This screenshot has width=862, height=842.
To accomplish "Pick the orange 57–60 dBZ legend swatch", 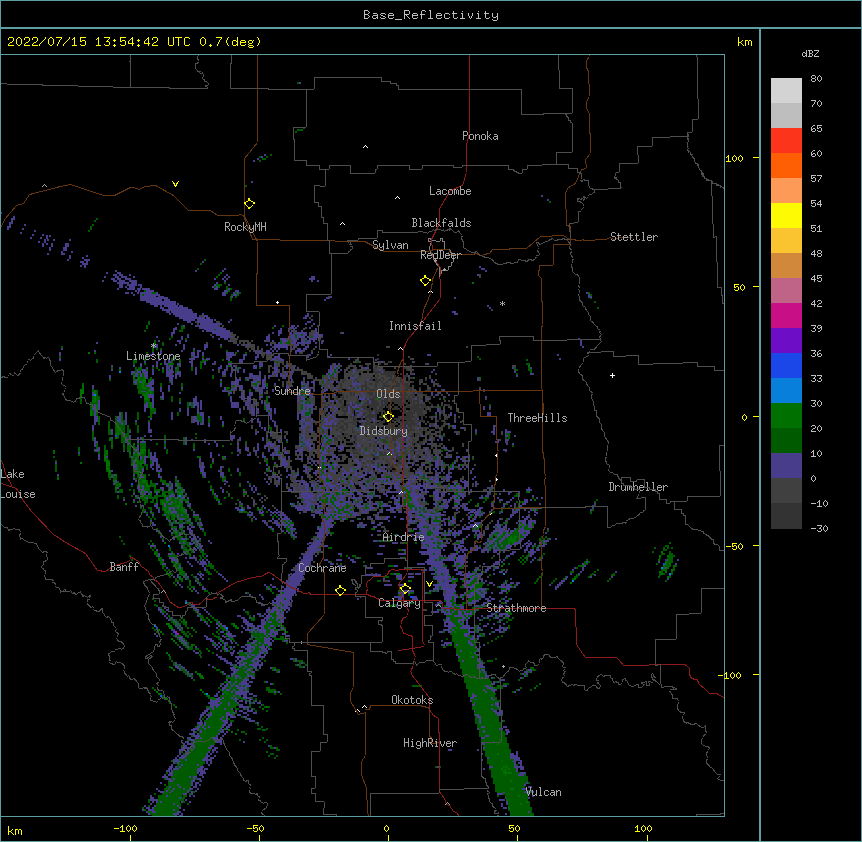I will [786, 165].
